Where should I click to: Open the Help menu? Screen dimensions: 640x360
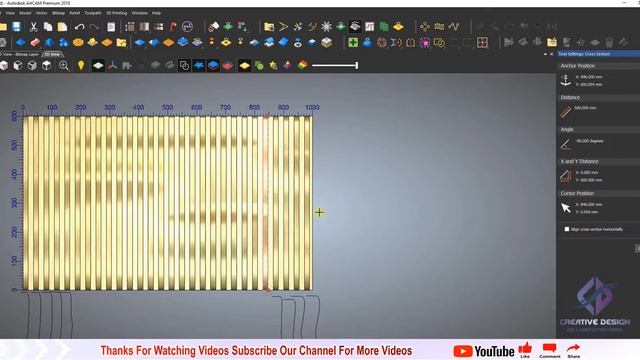[x=156, y=13]
